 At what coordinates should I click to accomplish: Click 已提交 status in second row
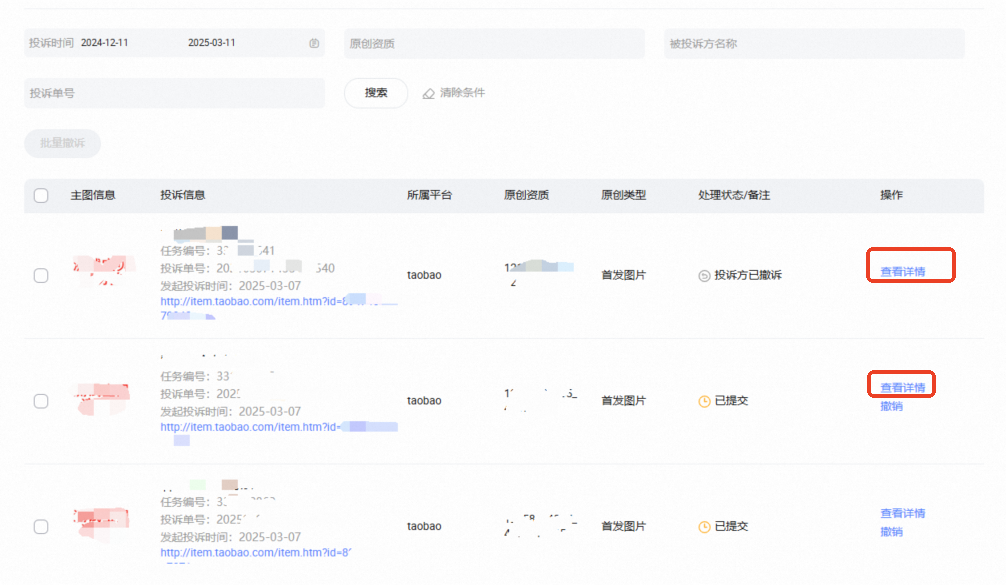731,401
